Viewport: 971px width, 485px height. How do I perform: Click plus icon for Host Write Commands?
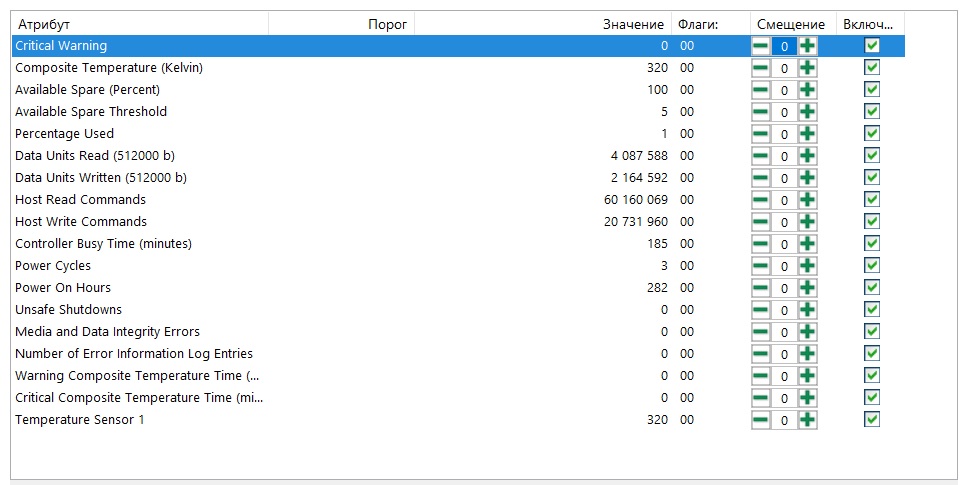tap(807, 222)
